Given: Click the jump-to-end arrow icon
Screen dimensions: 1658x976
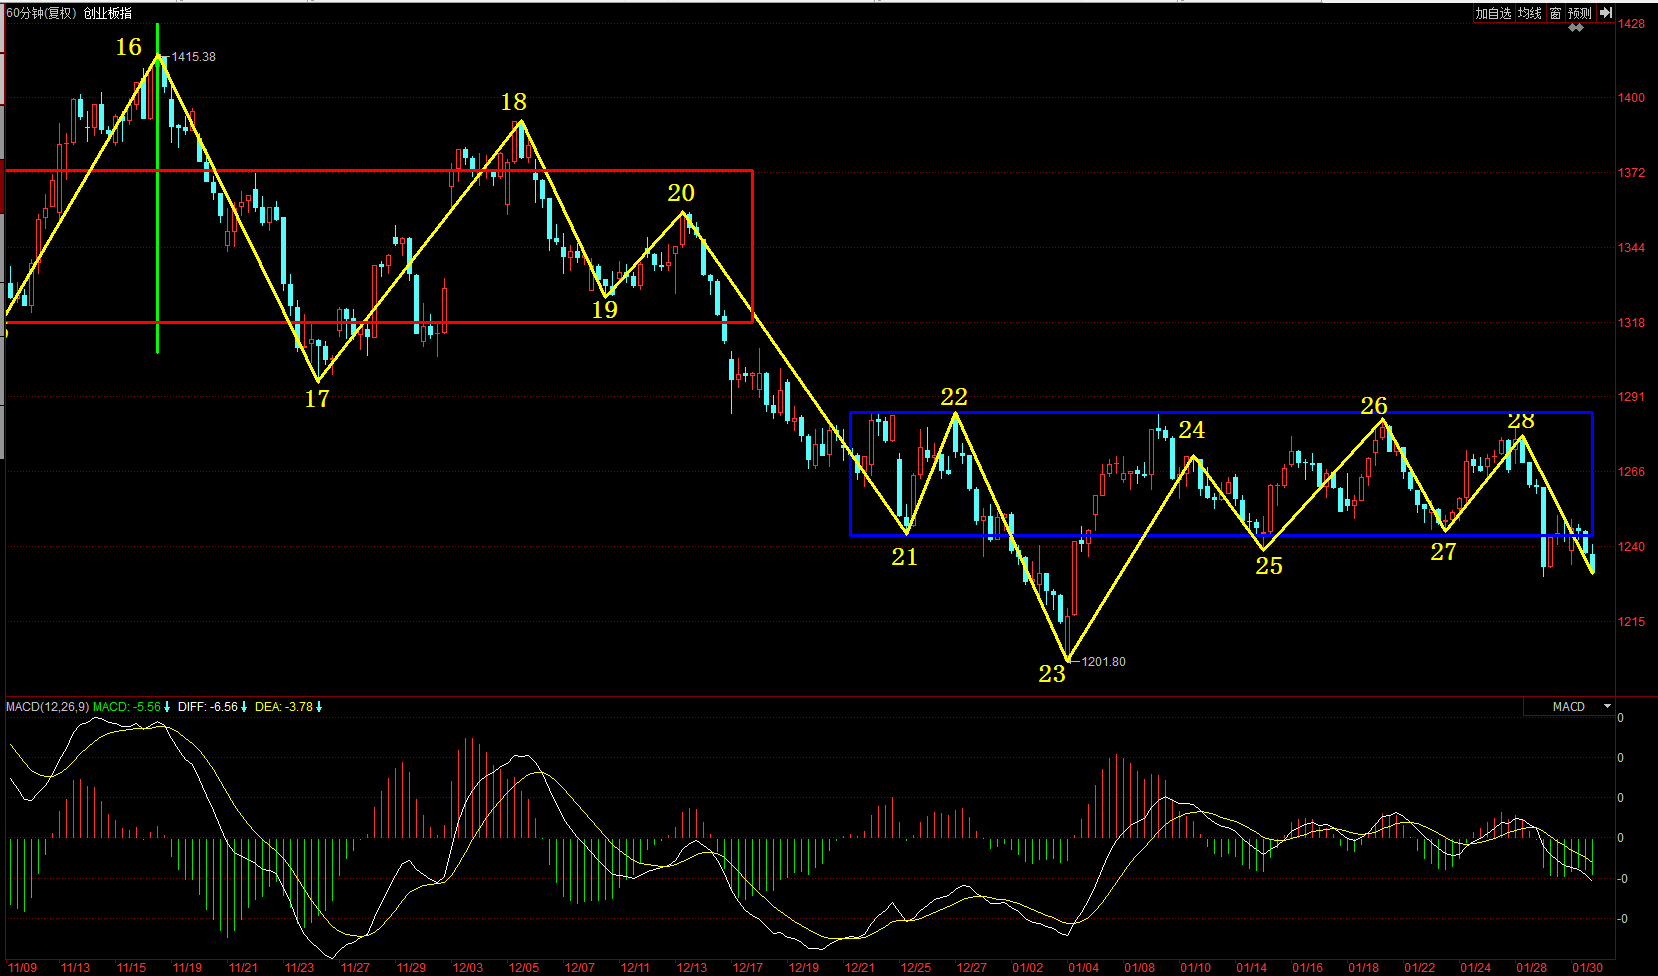Looking at the screenshot, I should coord(1605,13).
